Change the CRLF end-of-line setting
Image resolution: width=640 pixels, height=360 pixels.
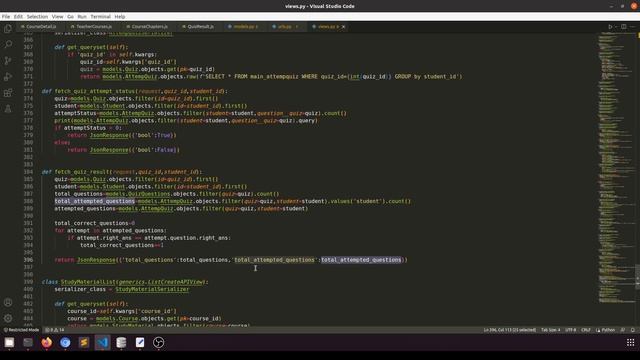point(586,330)
